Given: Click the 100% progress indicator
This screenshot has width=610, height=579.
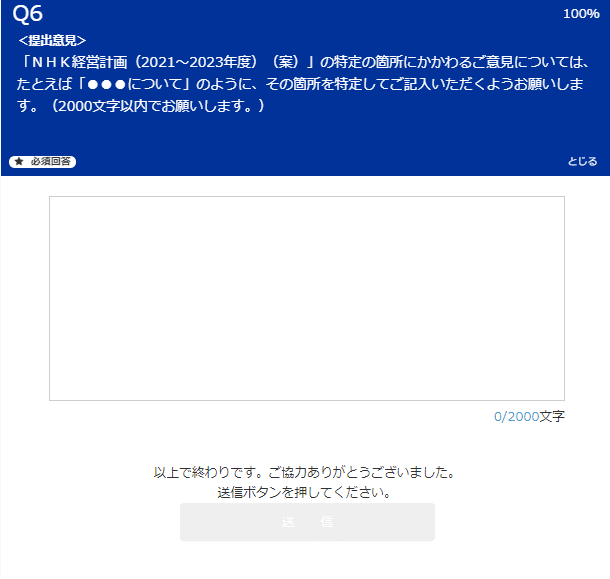Looking at the screenshot, I should pyautogui.click(x=581, y=14).
